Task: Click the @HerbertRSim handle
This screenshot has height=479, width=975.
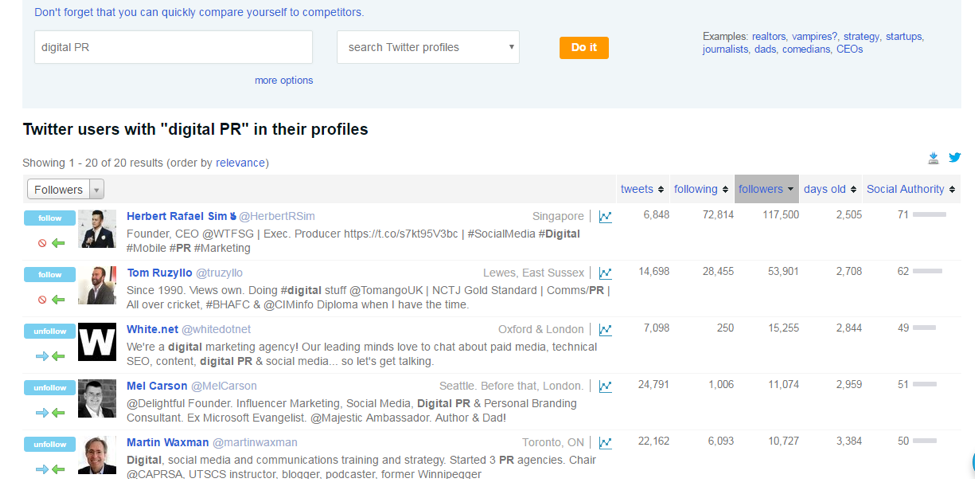Action: [277, 216]
